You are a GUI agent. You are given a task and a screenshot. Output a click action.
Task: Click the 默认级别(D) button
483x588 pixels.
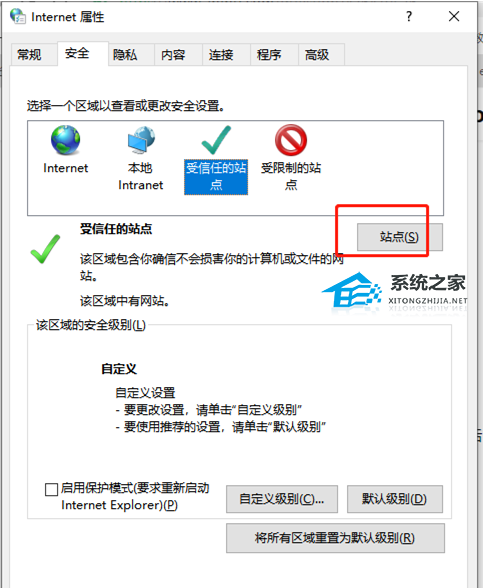[394, 499]
